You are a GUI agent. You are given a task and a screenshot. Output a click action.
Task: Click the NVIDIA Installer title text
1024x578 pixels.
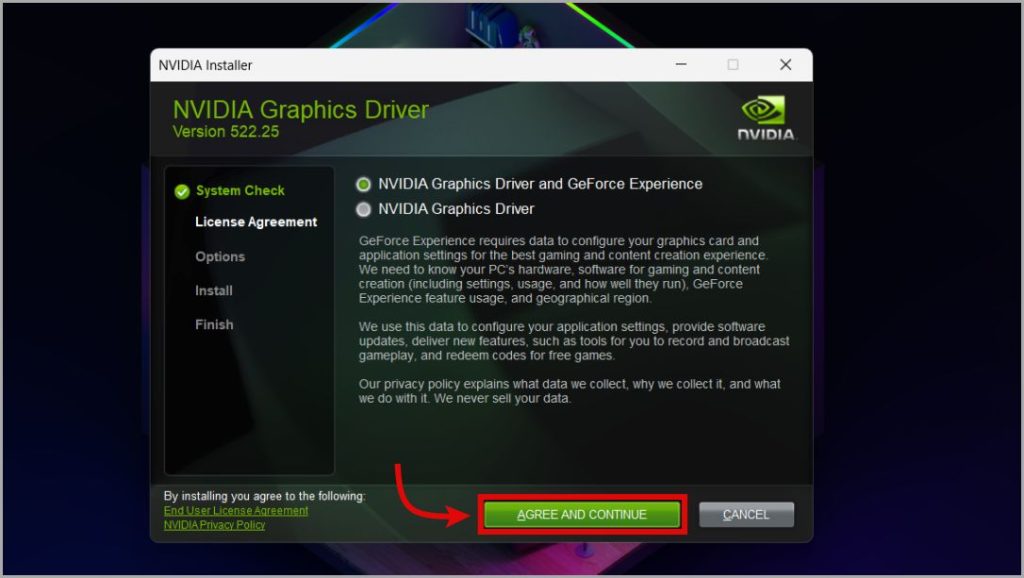coord(205,65)
